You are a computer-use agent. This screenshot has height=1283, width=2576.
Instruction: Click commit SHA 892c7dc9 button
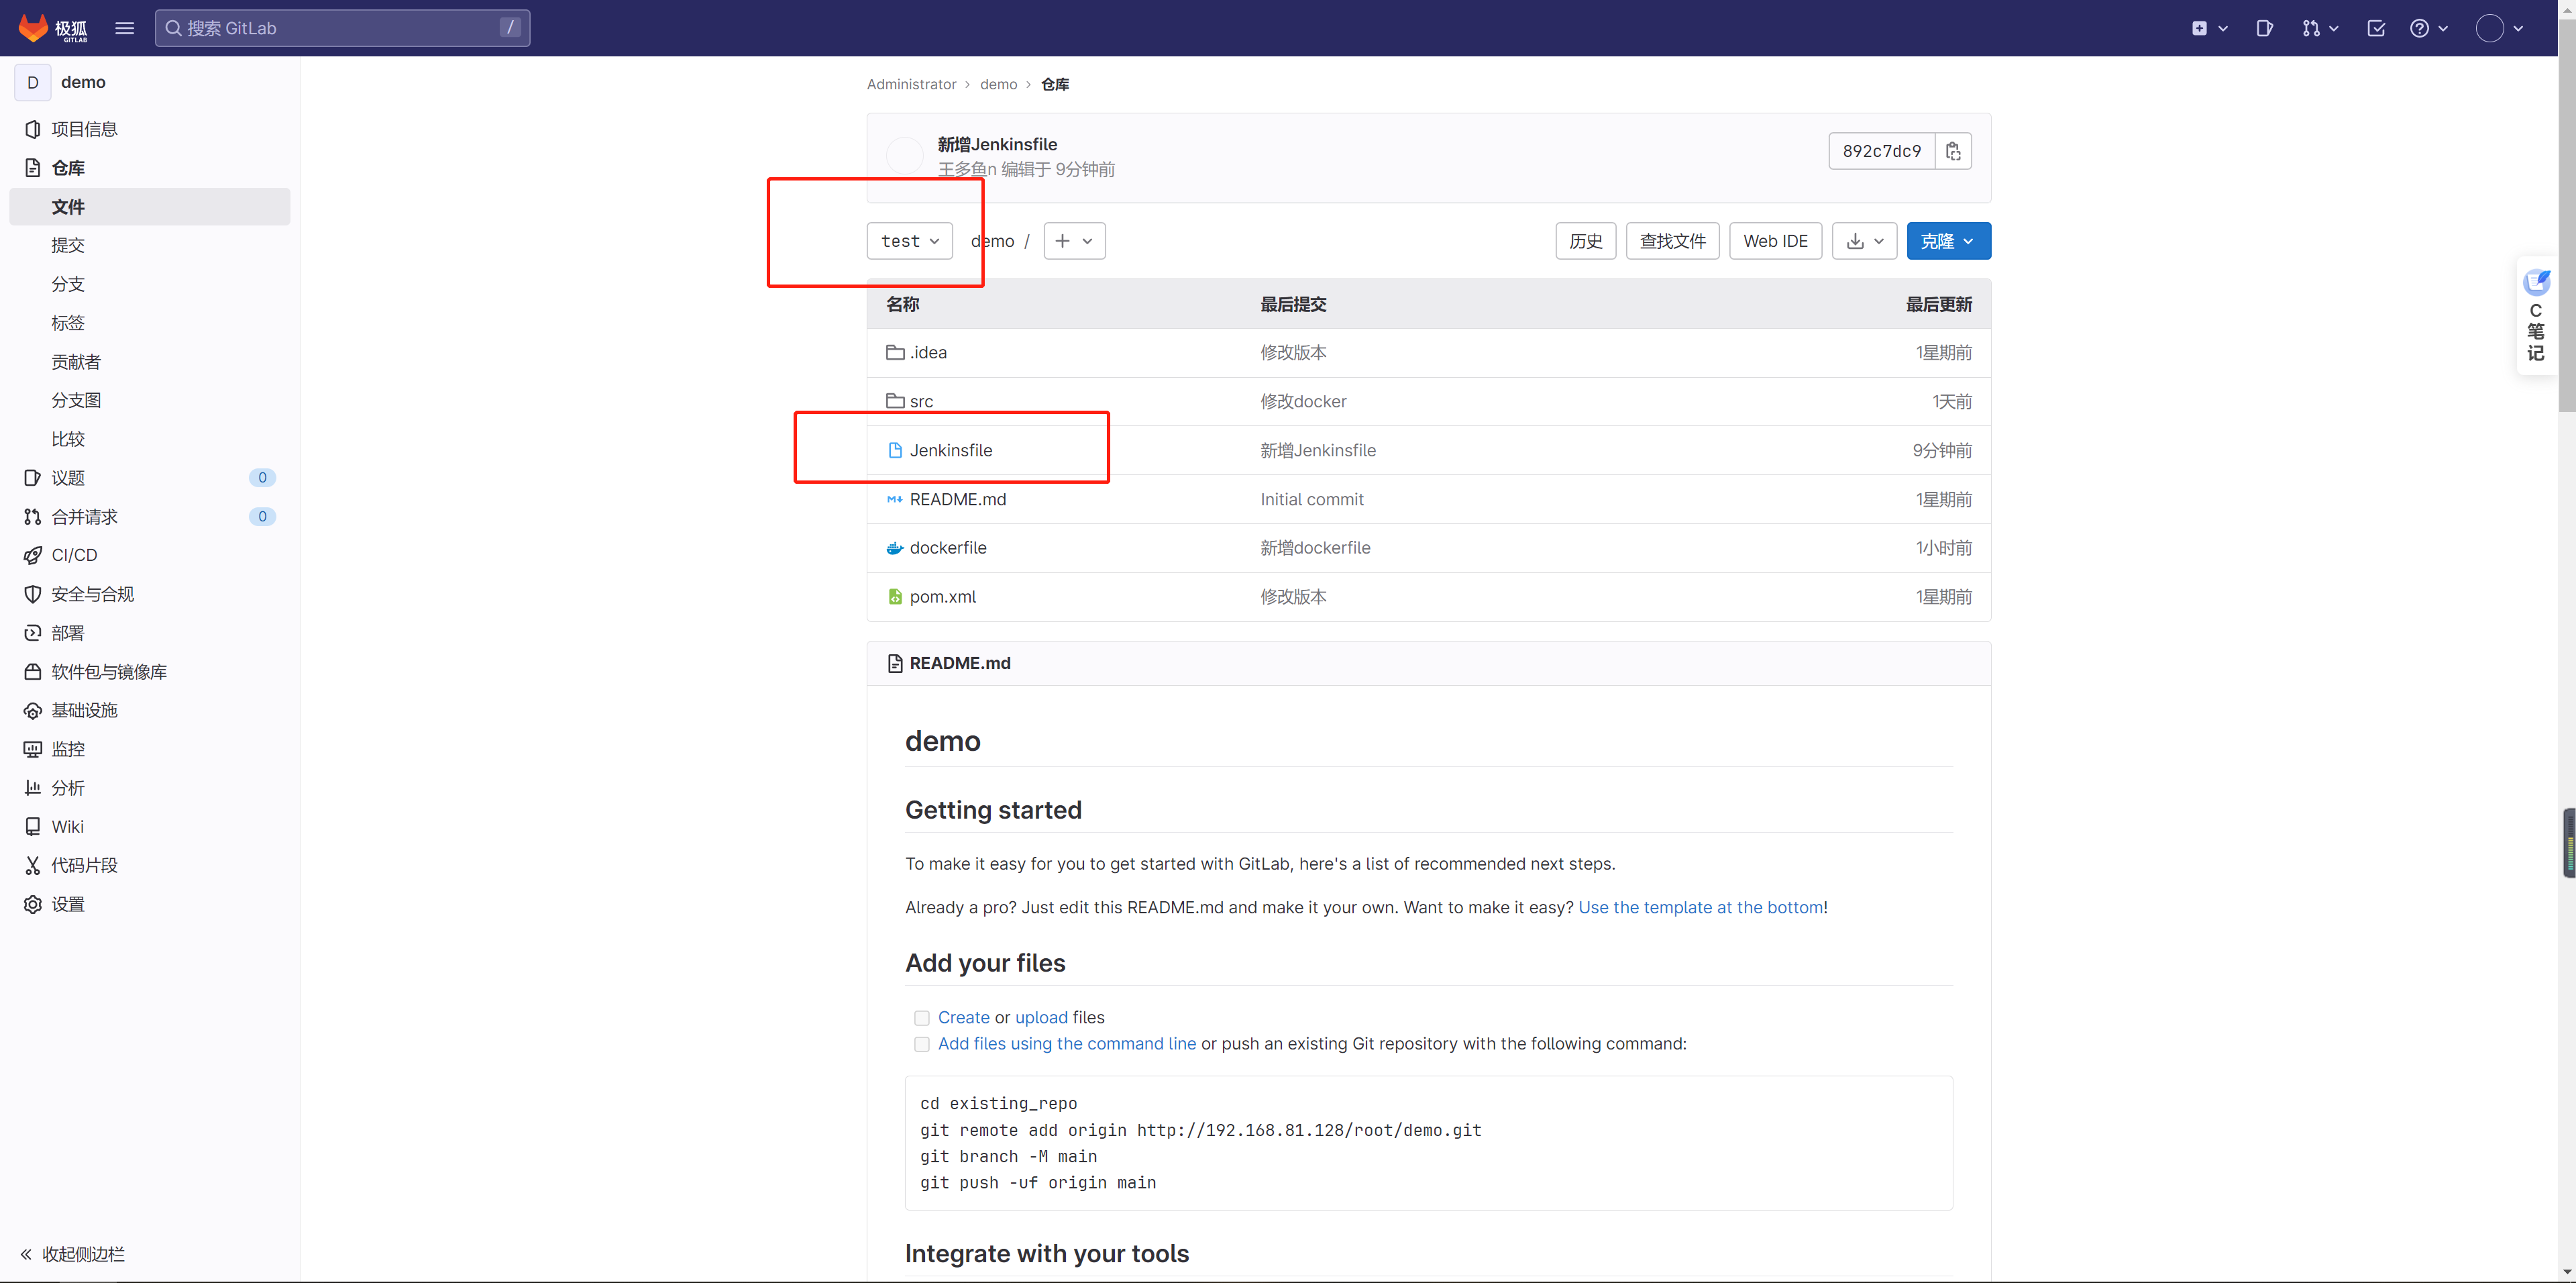click(1882, 151)
